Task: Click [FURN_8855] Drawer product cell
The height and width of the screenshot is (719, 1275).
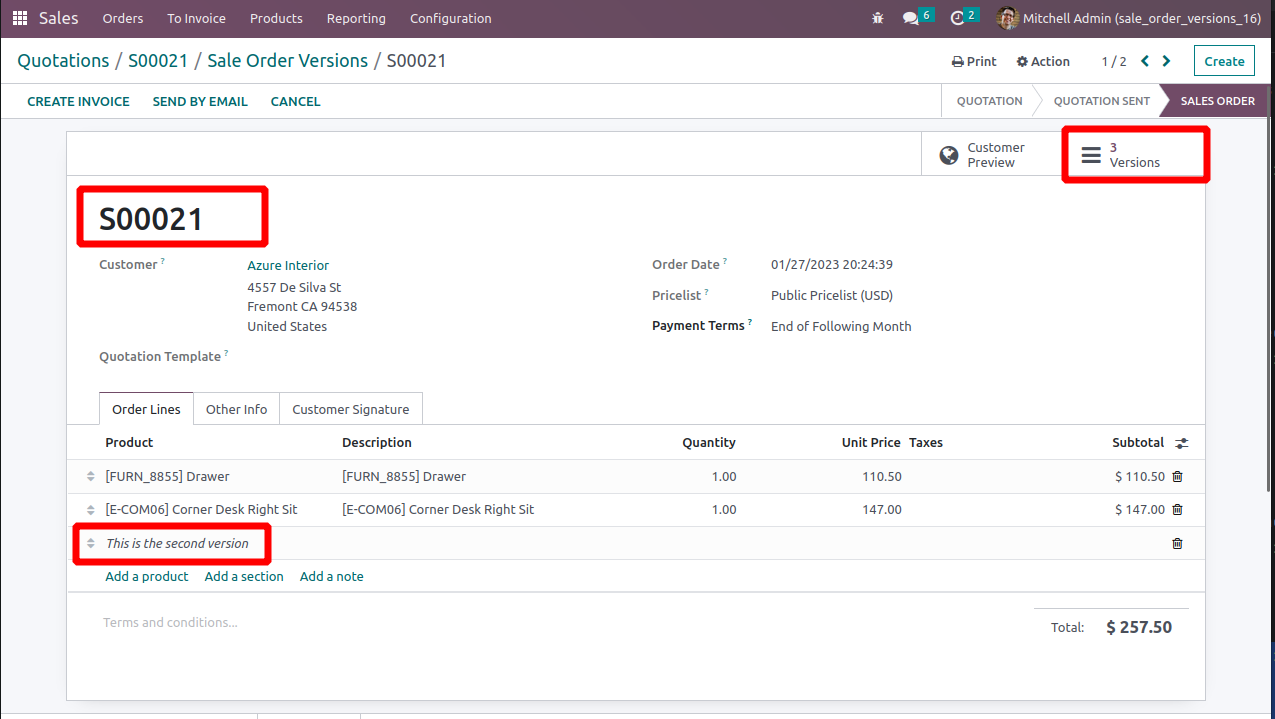Action: (167, 477)
